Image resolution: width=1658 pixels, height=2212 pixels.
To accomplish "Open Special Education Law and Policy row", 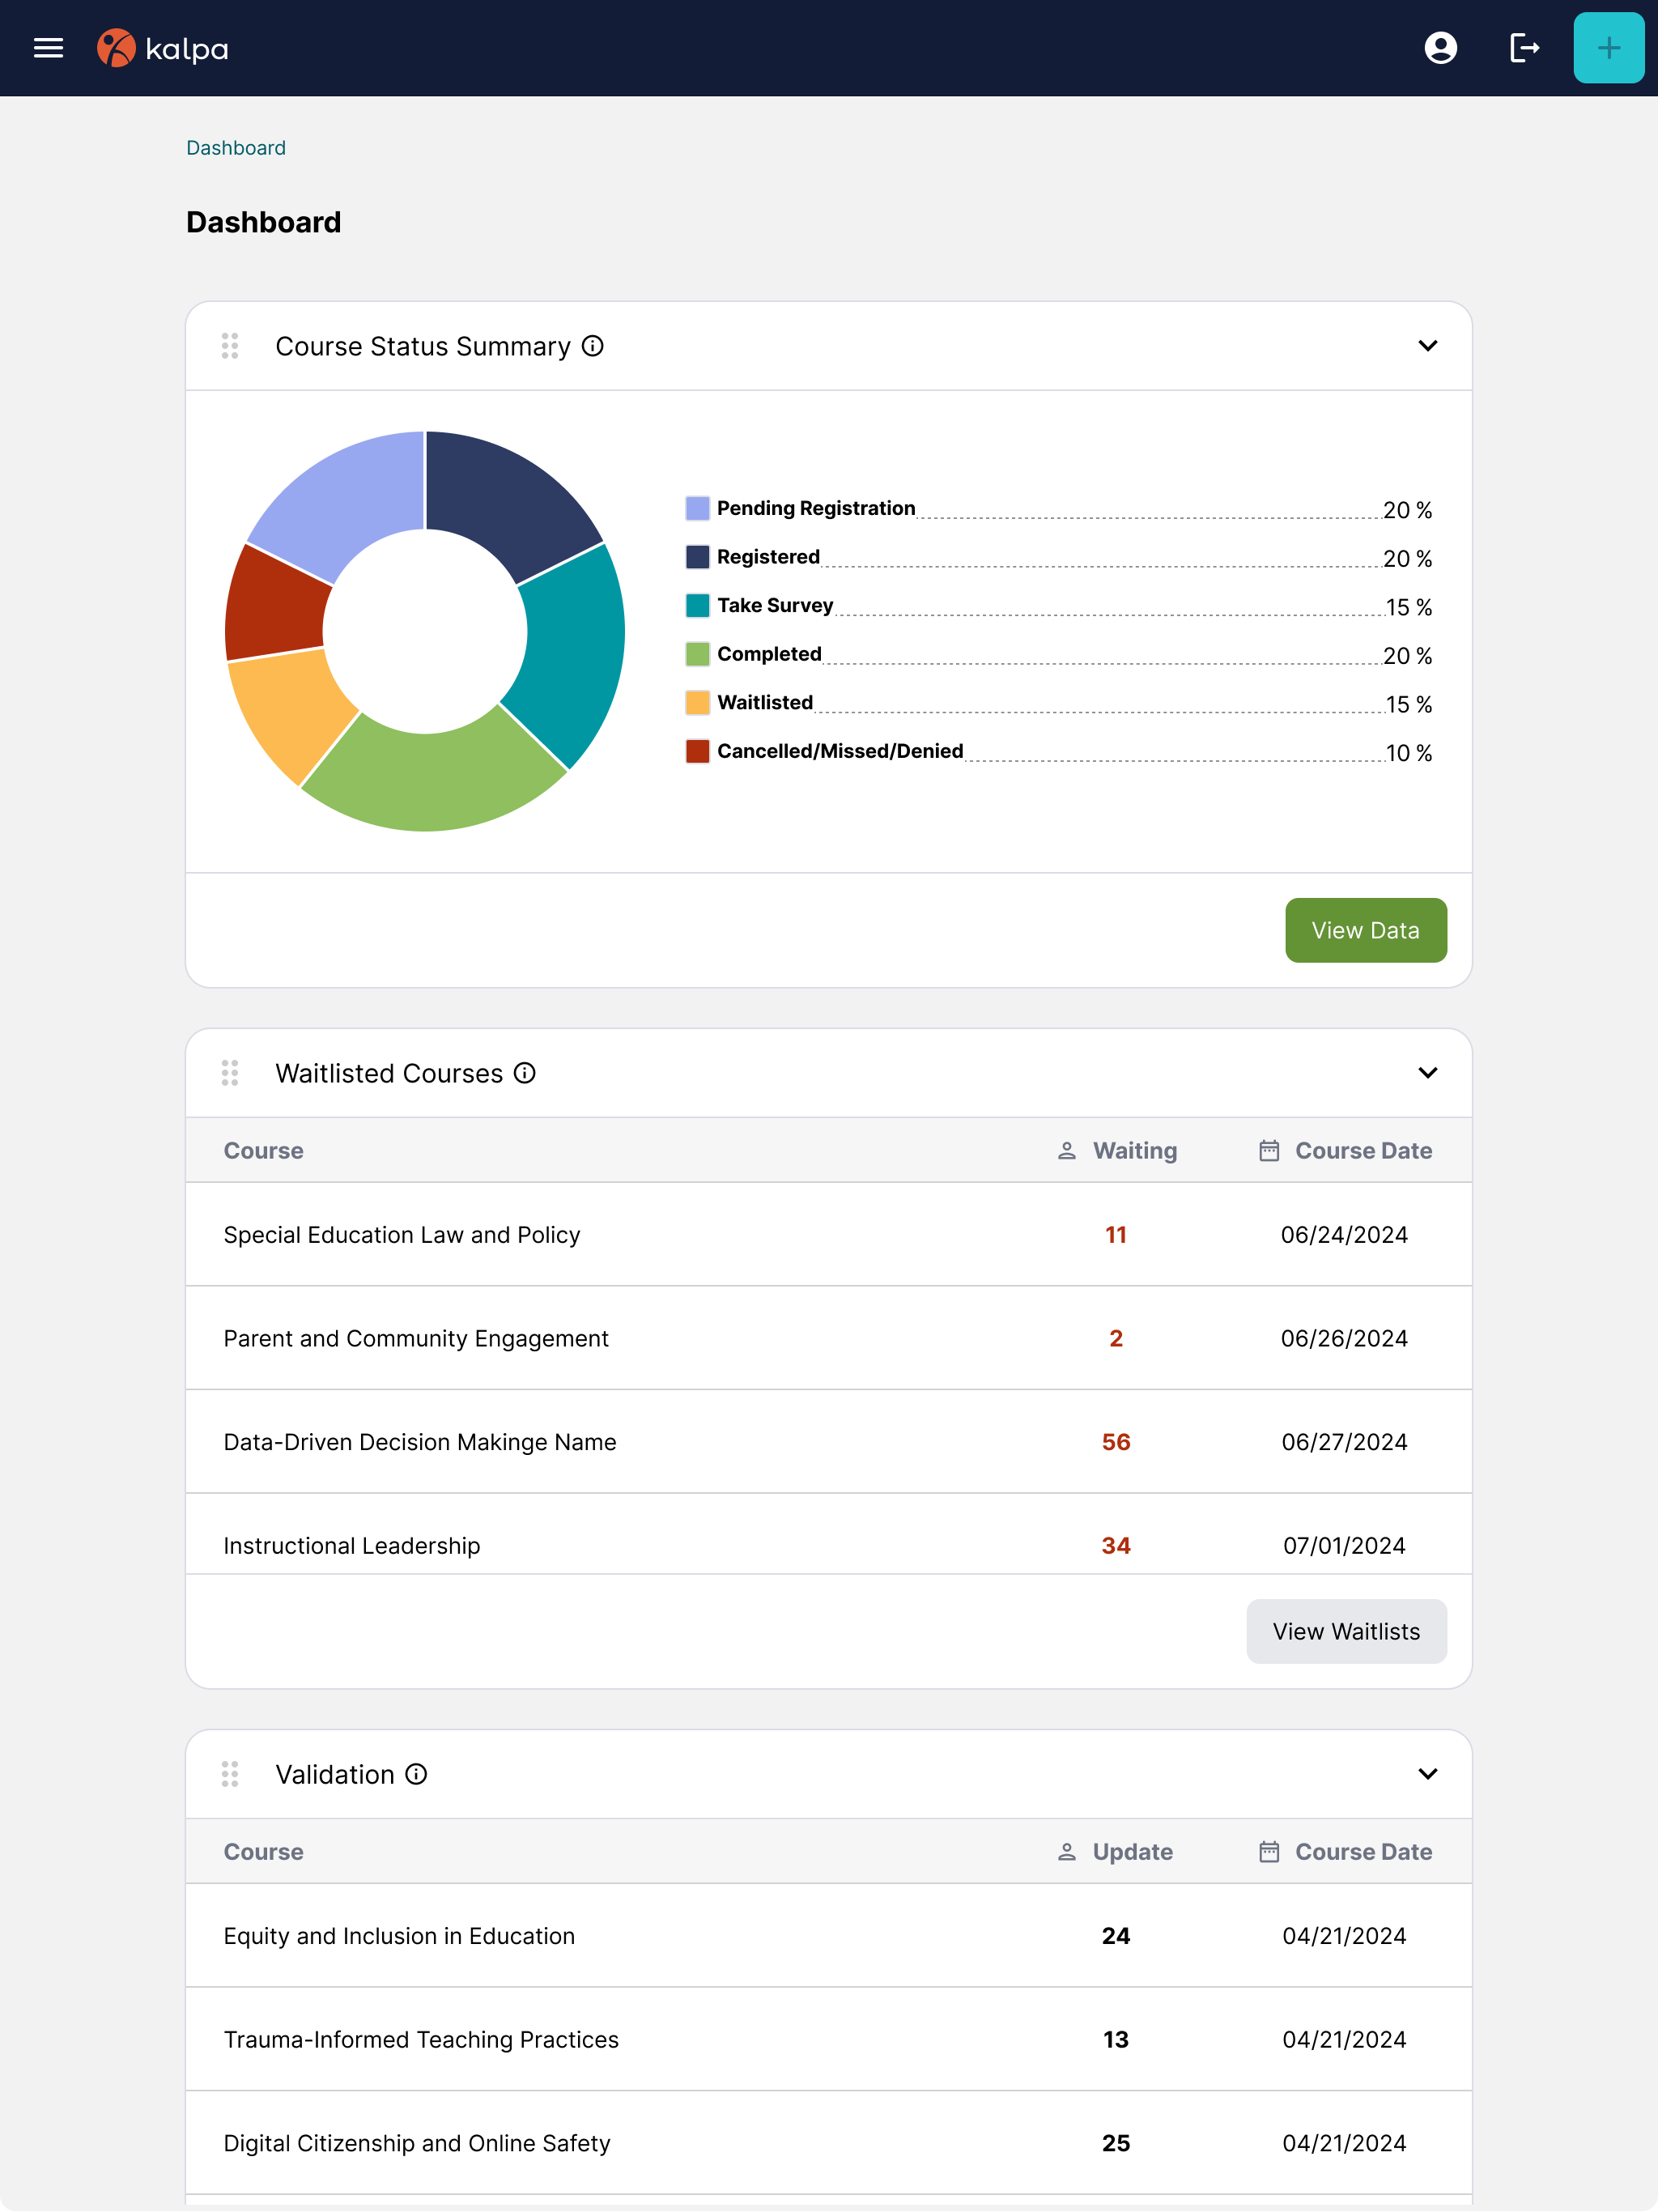I will (829, 1235).
